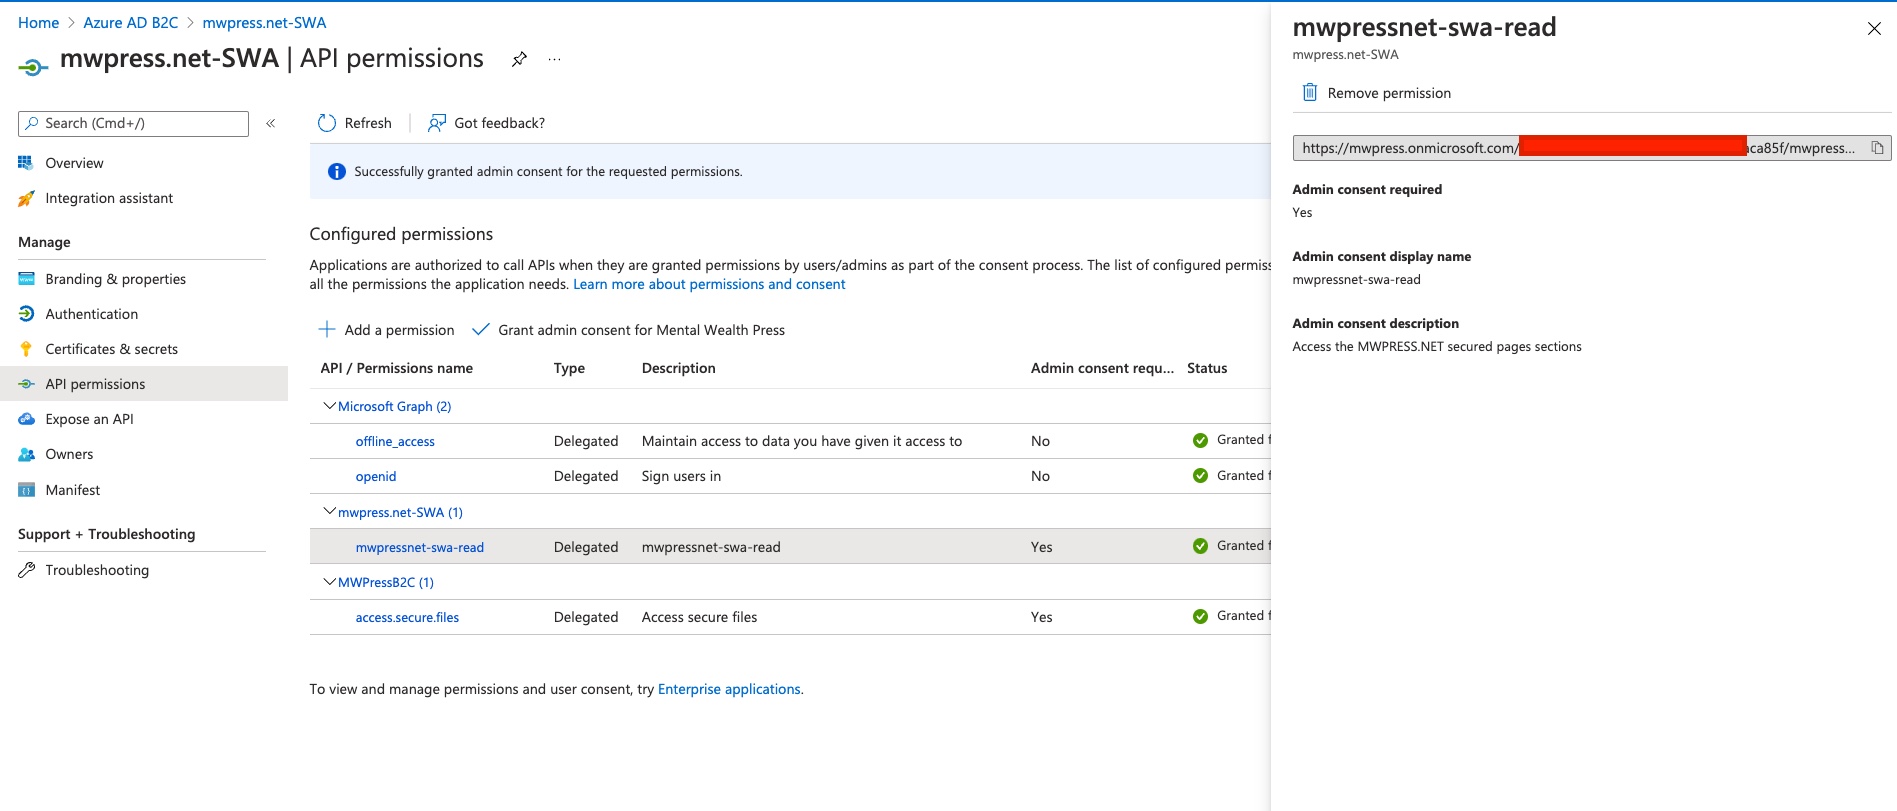Click Got feedback? button label

coord(499,123)
